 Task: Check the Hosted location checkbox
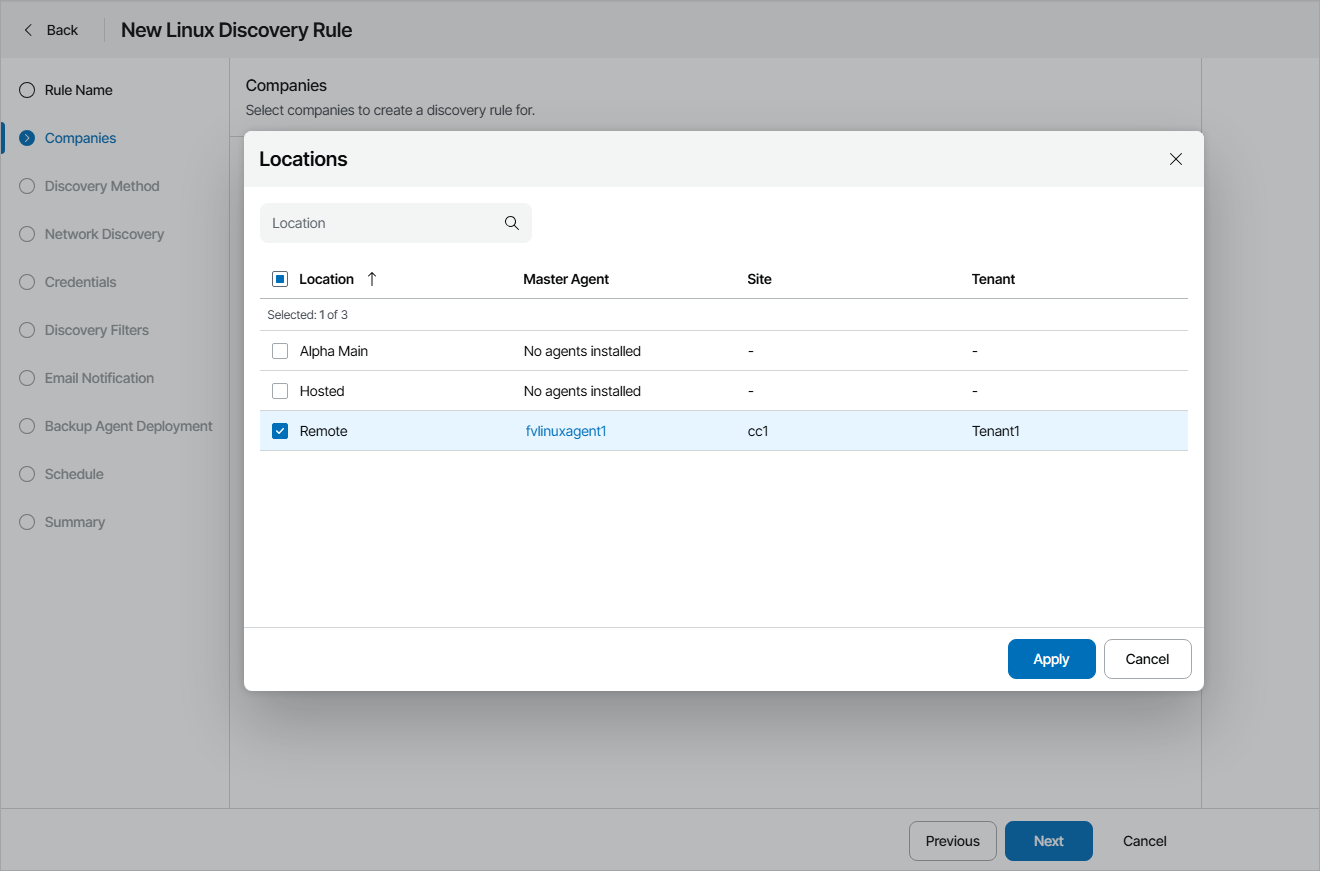280,391
